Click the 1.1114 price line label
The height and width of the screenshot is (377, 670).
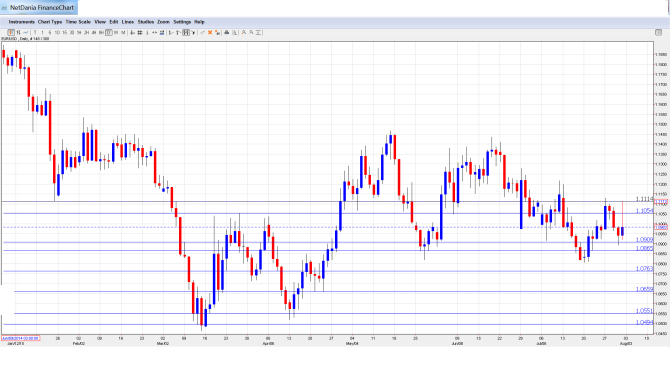point(644,199)
